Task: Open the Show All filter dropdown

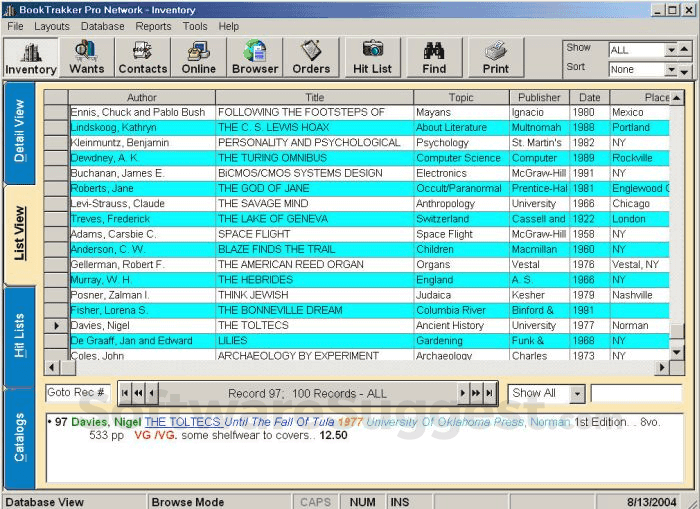Action: [x=577, y=393]
